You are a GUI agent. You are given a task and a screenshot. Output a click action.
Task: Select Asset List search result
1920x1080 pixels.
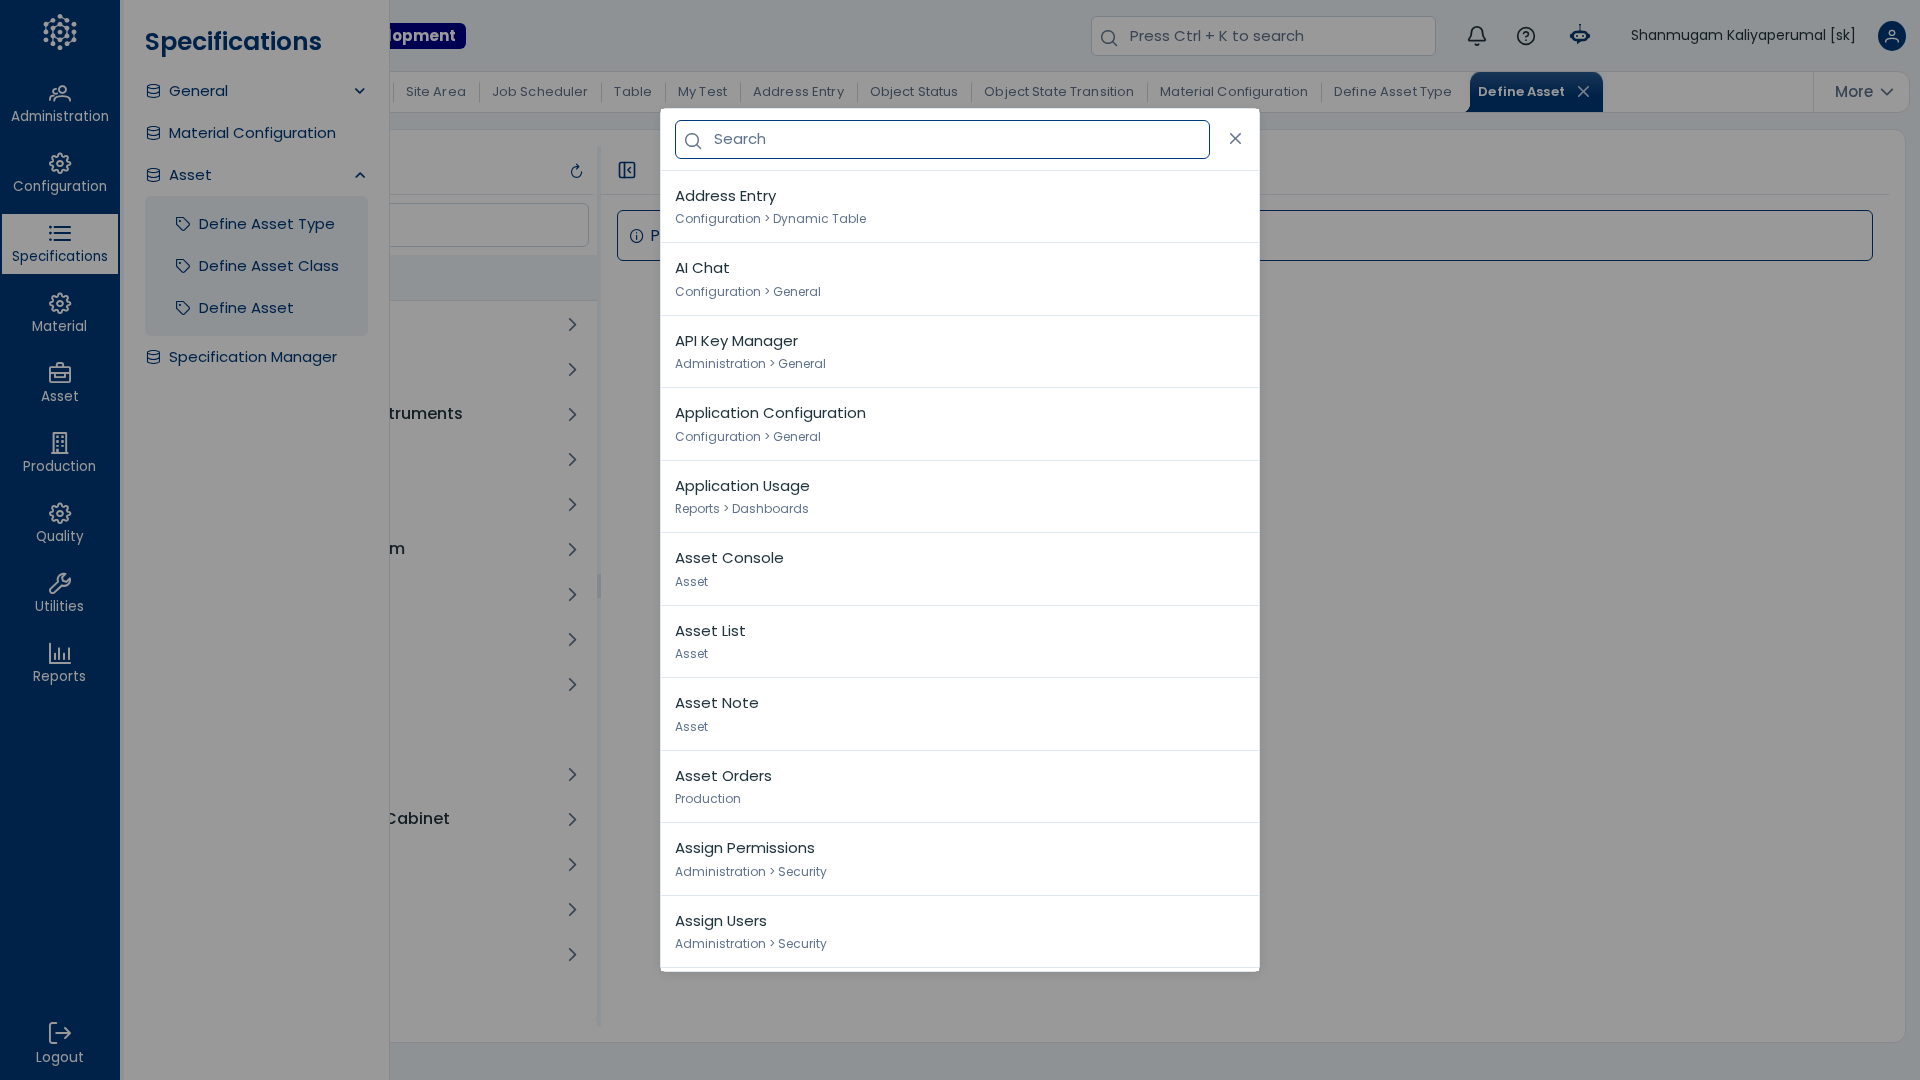coord(960,642)
